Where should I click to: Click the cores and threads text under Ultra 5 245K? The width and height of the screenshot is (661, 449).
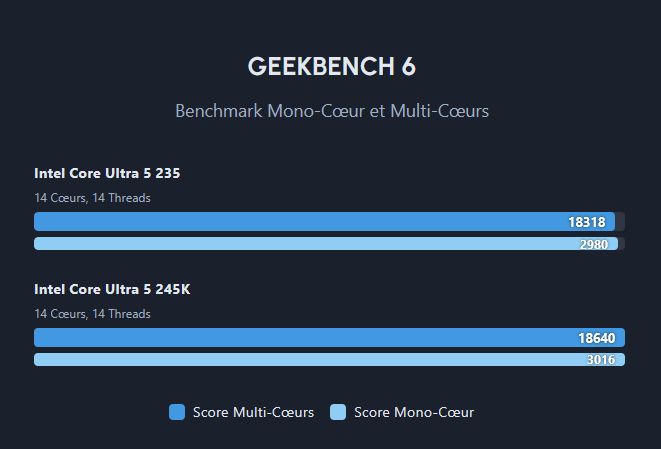(x=92, y=314)
